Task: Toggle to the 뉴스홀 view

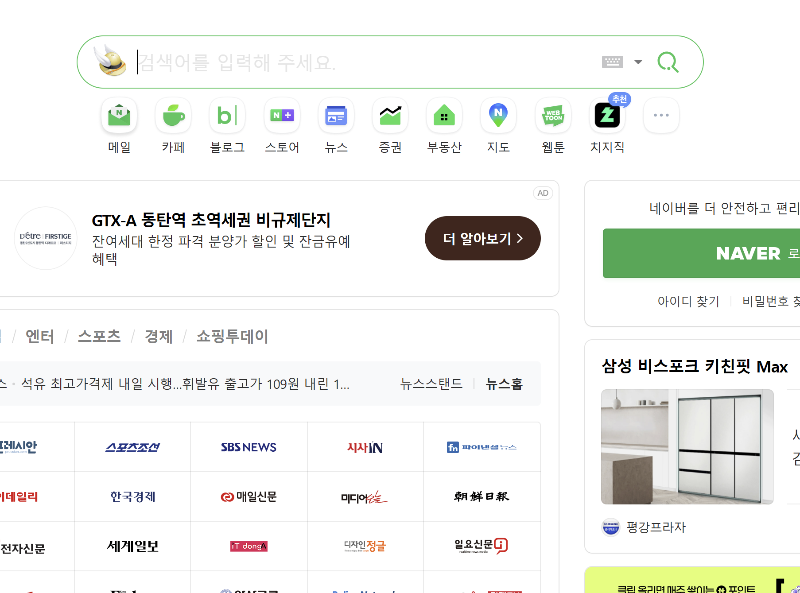Action: pos(505,384)
